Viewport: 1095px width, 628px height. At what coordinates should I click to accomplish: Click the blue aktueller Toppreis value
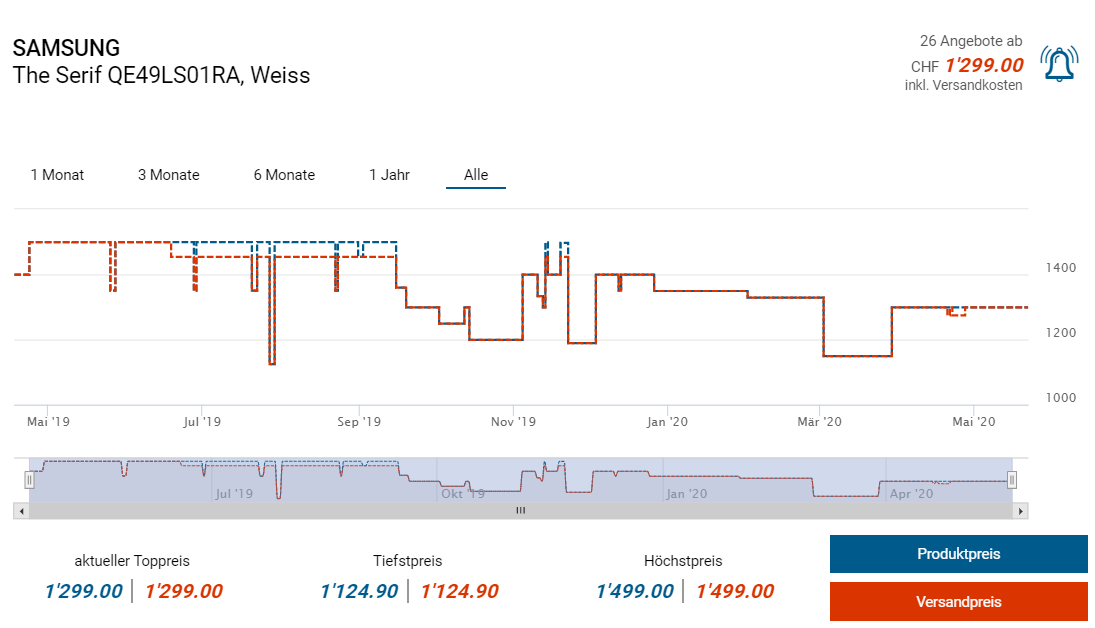click(84, 591)
